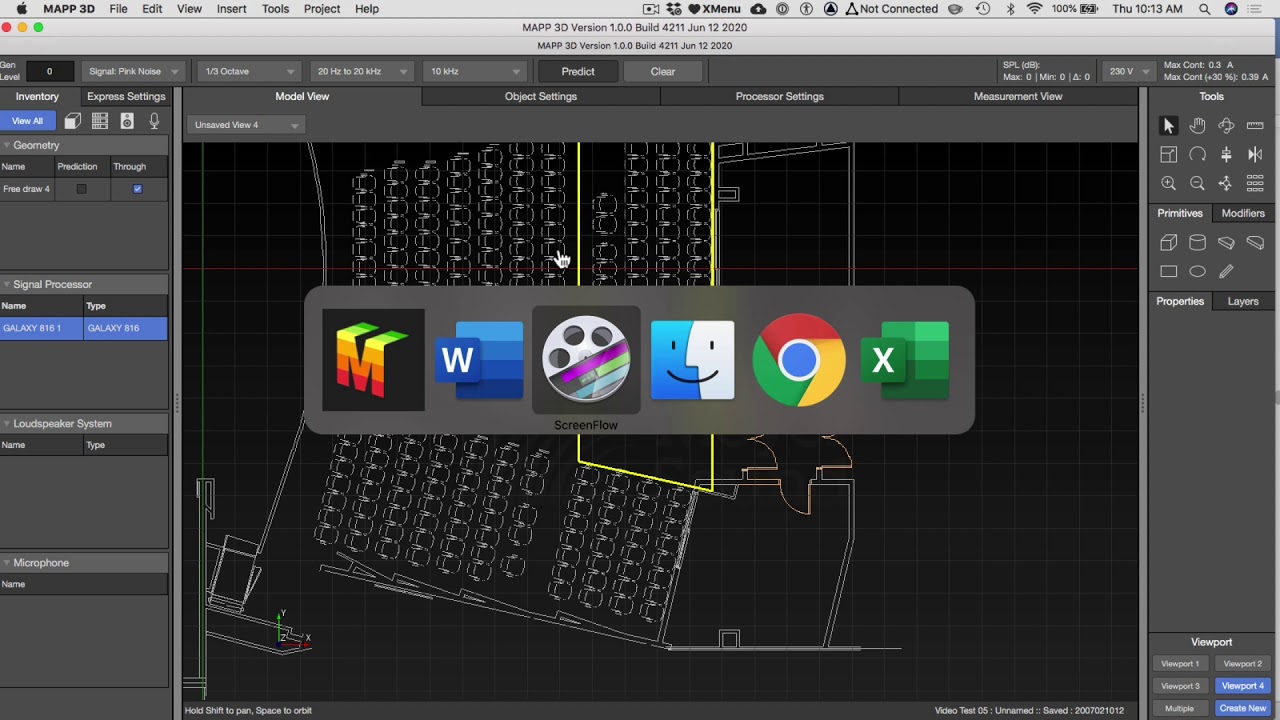The width and height of the screenshot is (1280, 720).
Task: Enable Prediction checkbox for Free draw 4
Action: coord(82,189)
